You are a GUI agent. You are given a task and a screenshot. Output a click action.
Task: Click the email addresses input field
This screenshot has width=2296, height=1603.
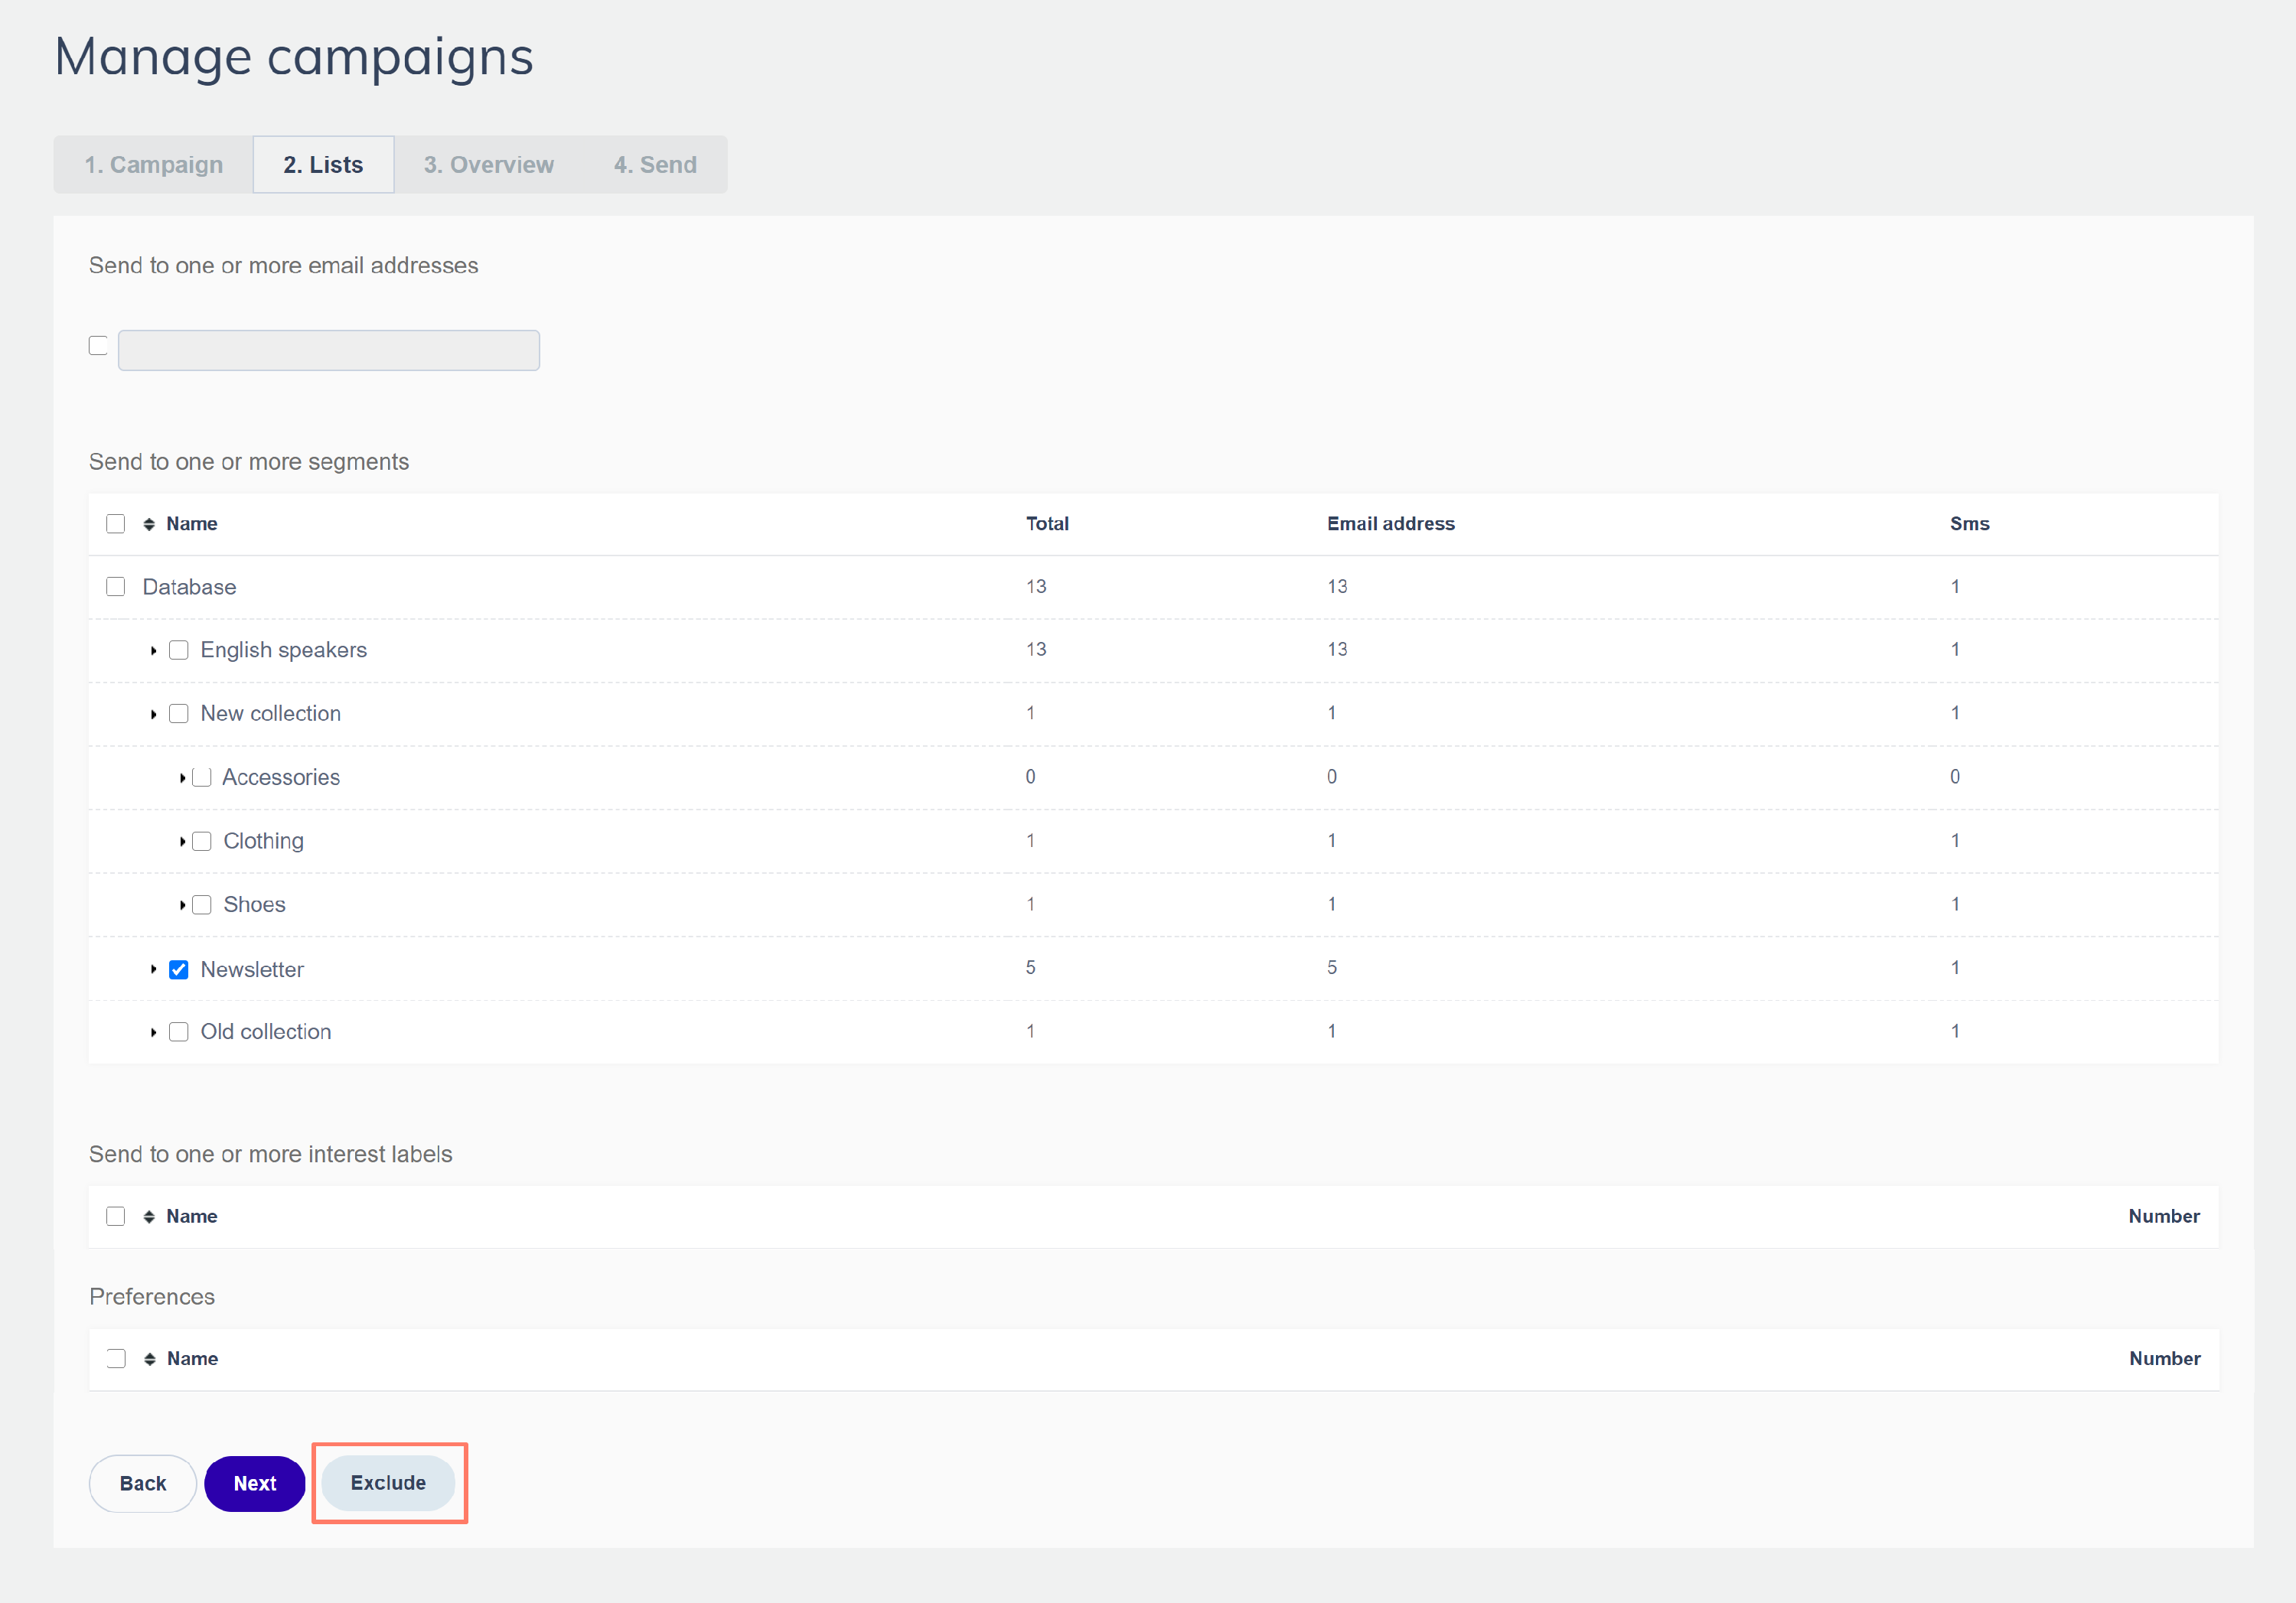point(329,350)
